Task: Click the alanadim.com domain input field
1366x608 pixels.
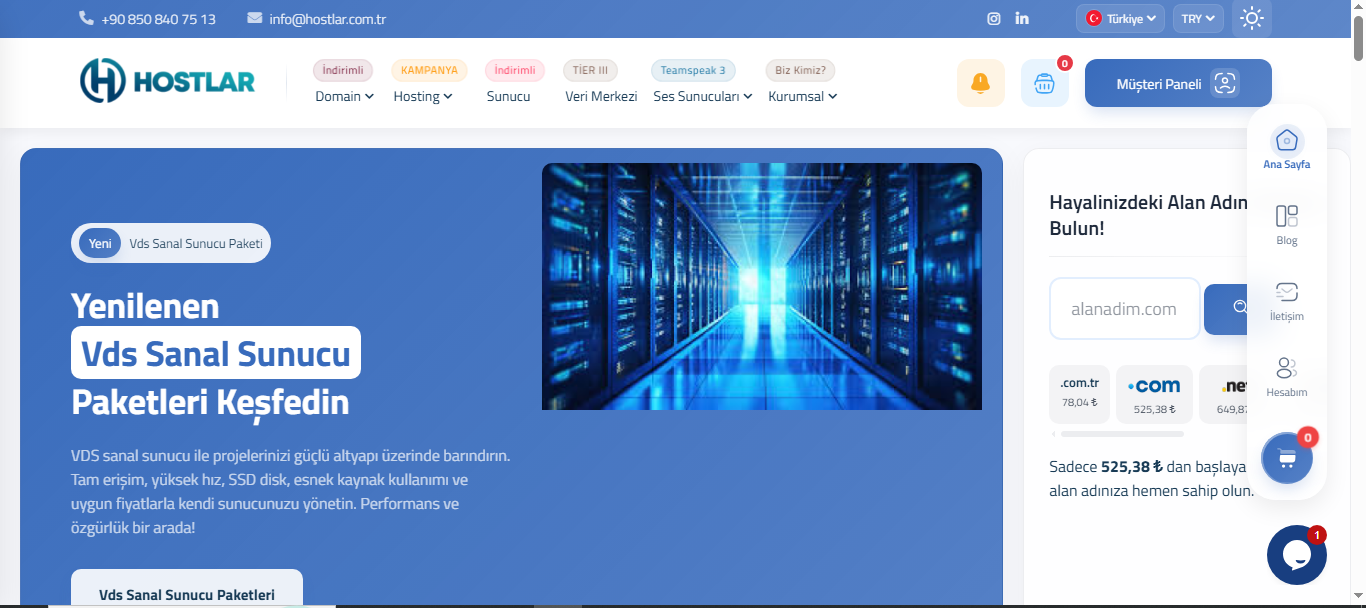Action: coord(1124,308)
